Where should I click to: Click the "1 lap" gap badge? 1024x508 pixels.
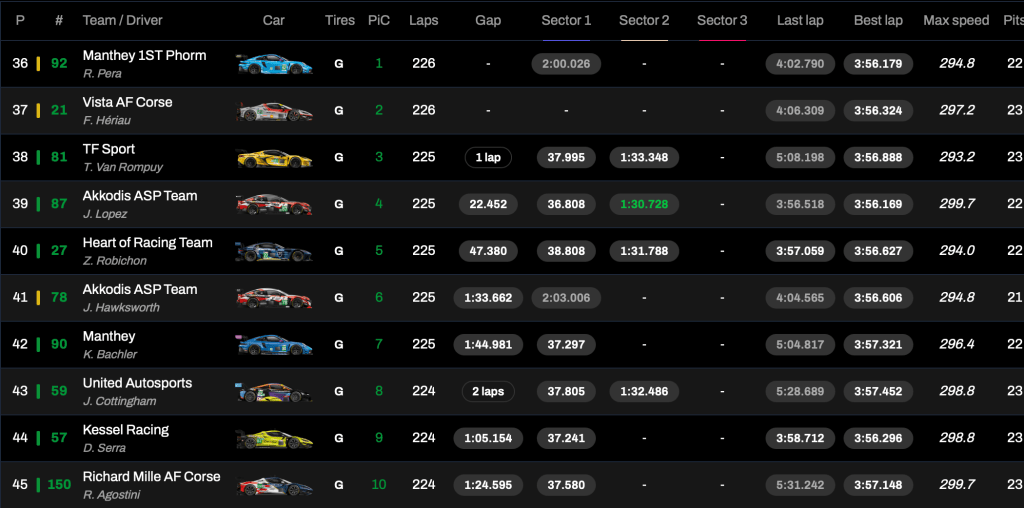coord(488,158)
